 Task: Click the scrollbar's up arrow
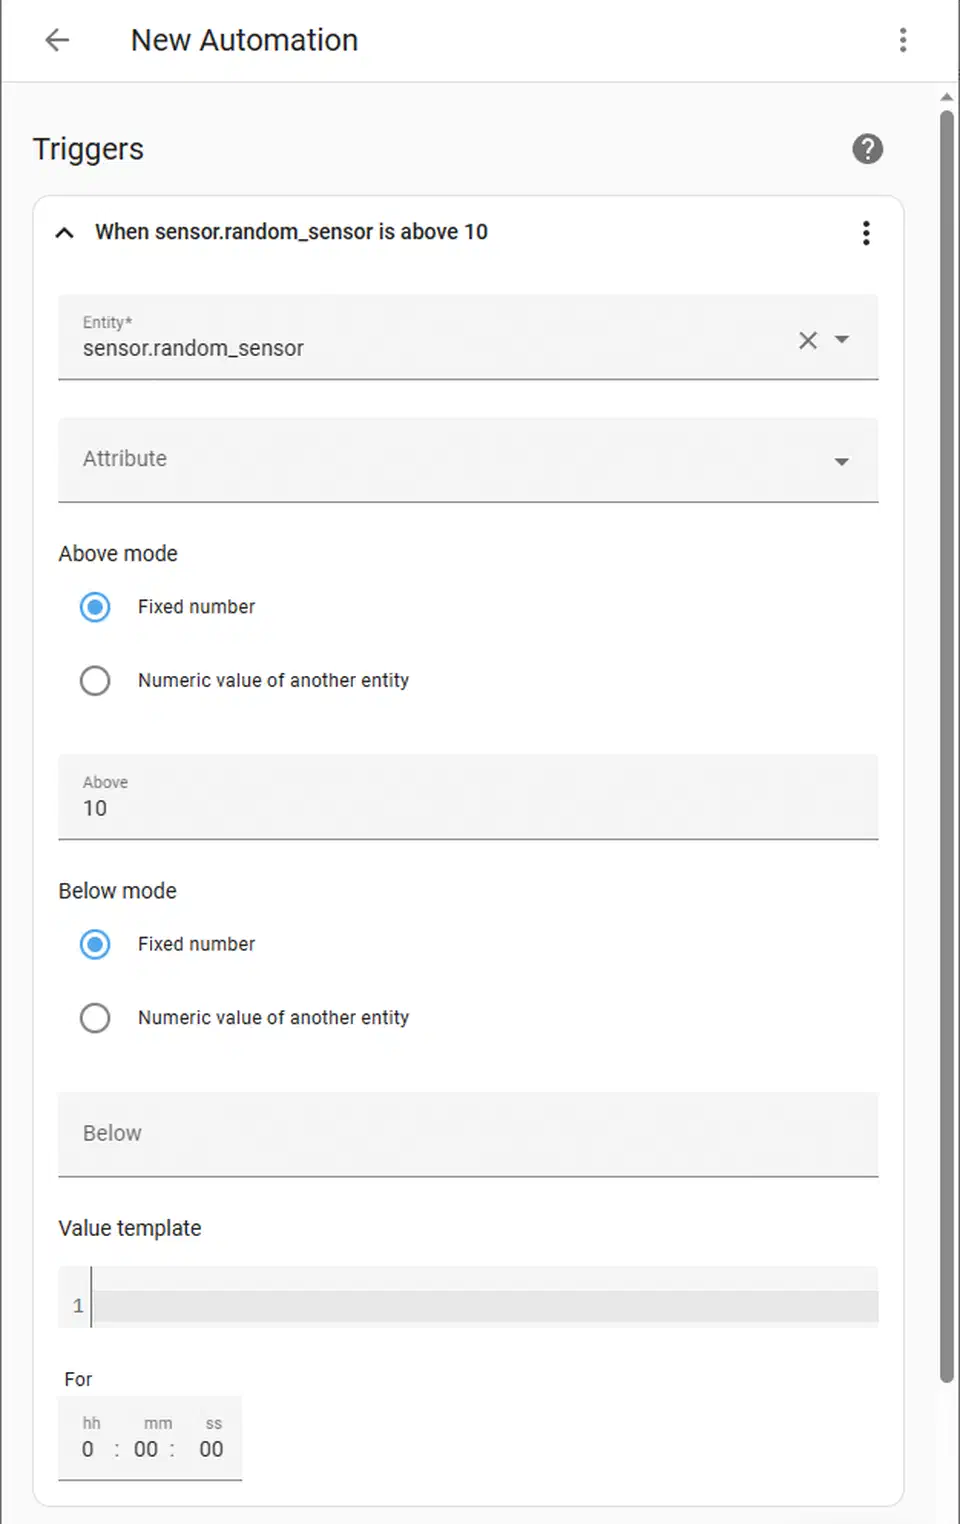pos(946,97)
